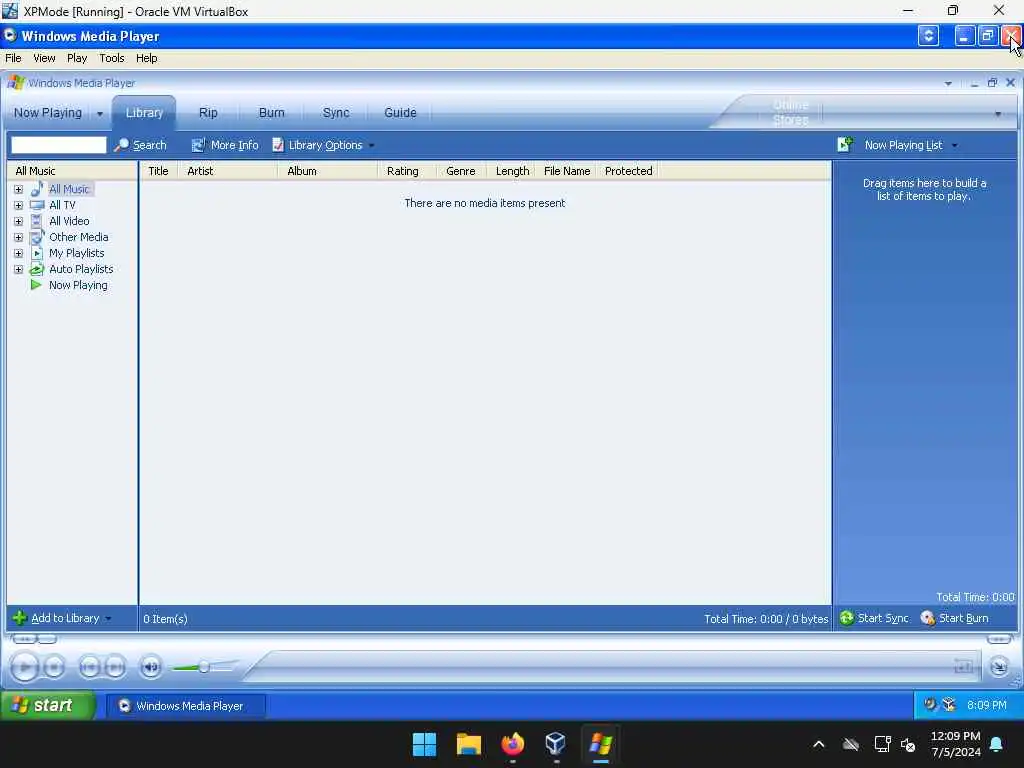The image size is (1024, 768).
Task: Open the Online Stores tab
Action: pos(791,112)
